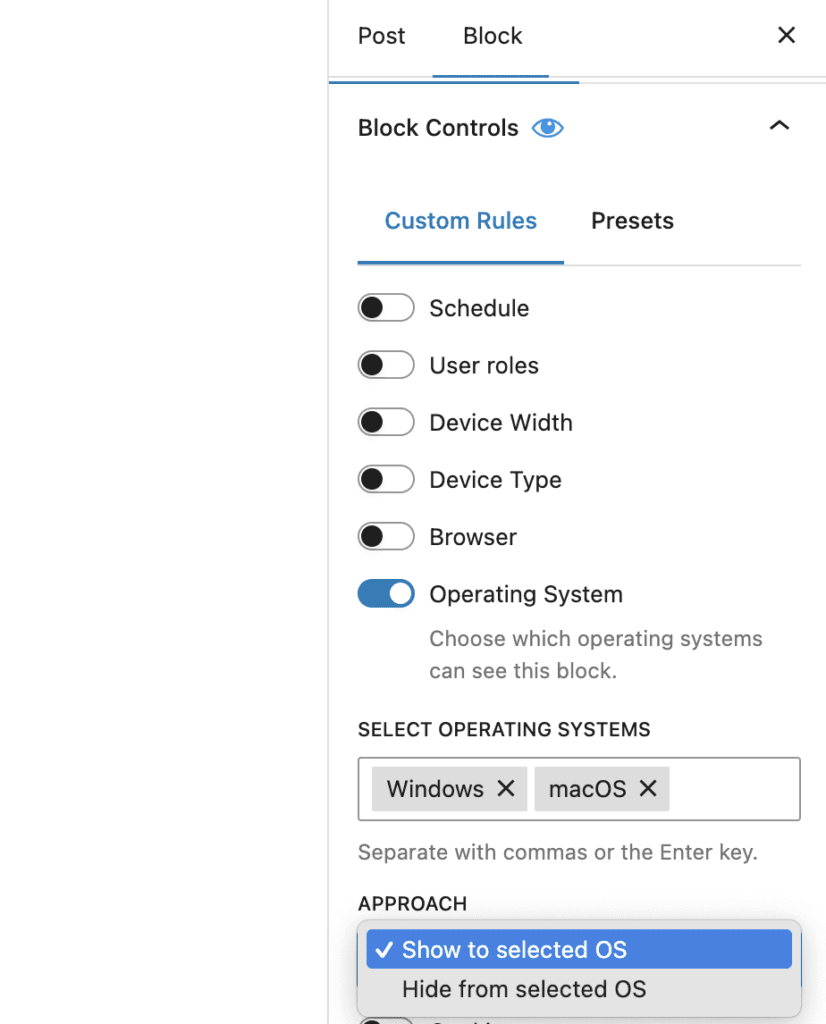This screenshot has height=1024, width=826.
Task: Enable the User roles toggle
Action: tap(386, 364)
